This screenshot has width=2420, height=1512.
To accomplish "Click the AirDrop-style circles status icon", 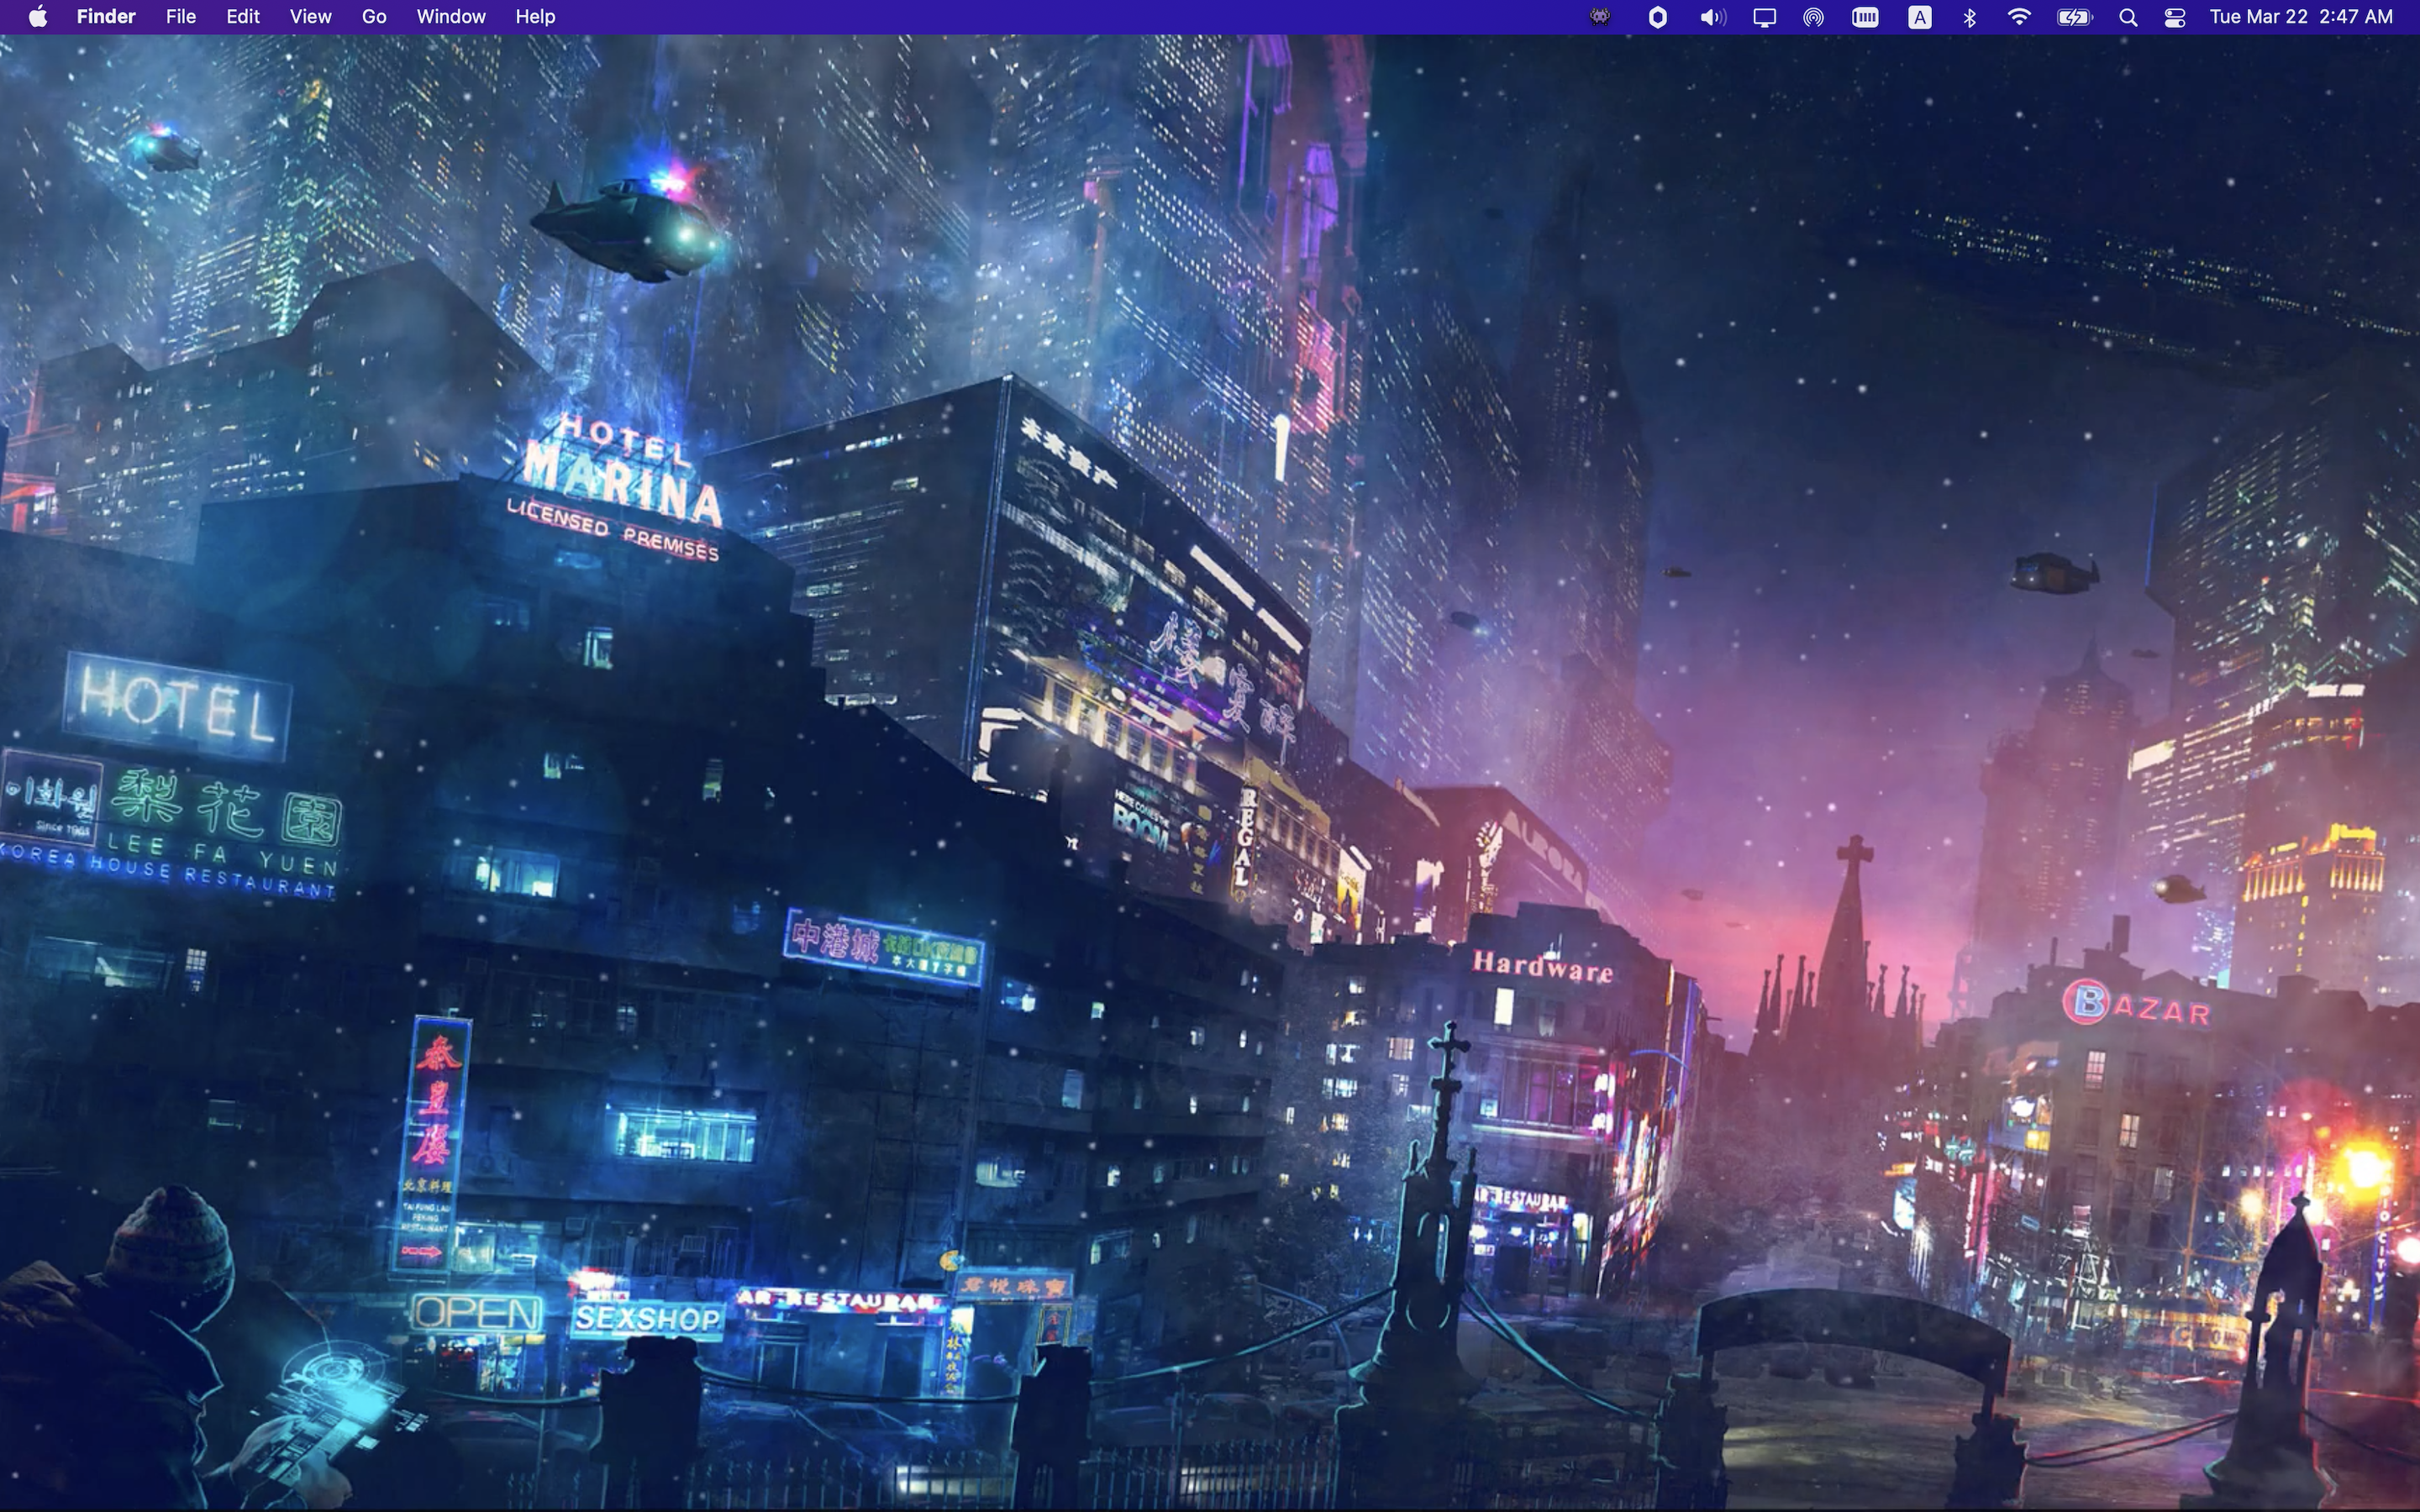I will [1814, 16].
